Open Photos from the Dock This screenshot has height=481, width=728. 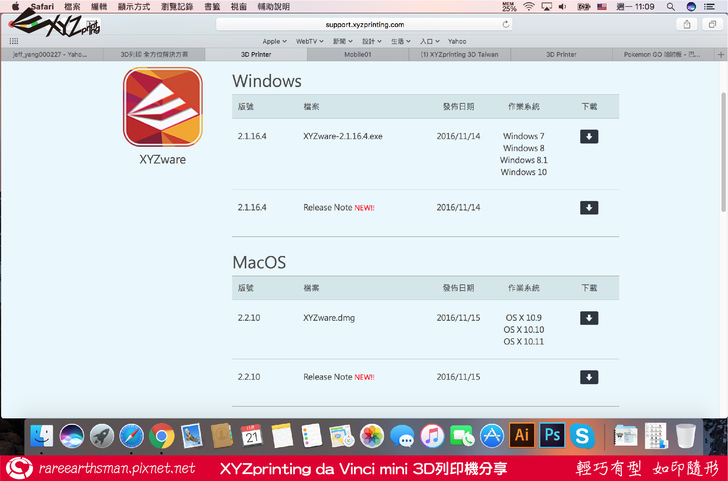click(372, 436)
